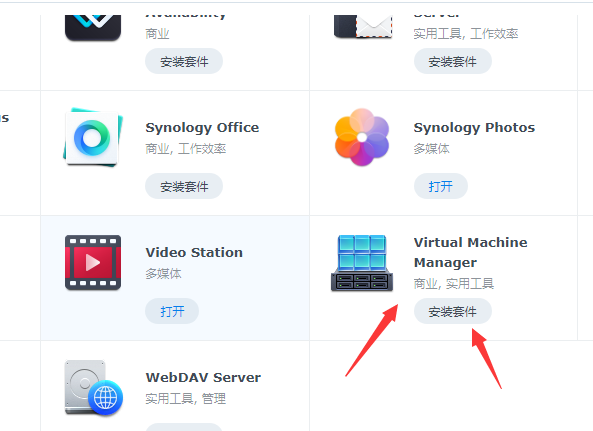Click the WebDAV Server title
Screen dimensions: 593x431
click(203, 377)
